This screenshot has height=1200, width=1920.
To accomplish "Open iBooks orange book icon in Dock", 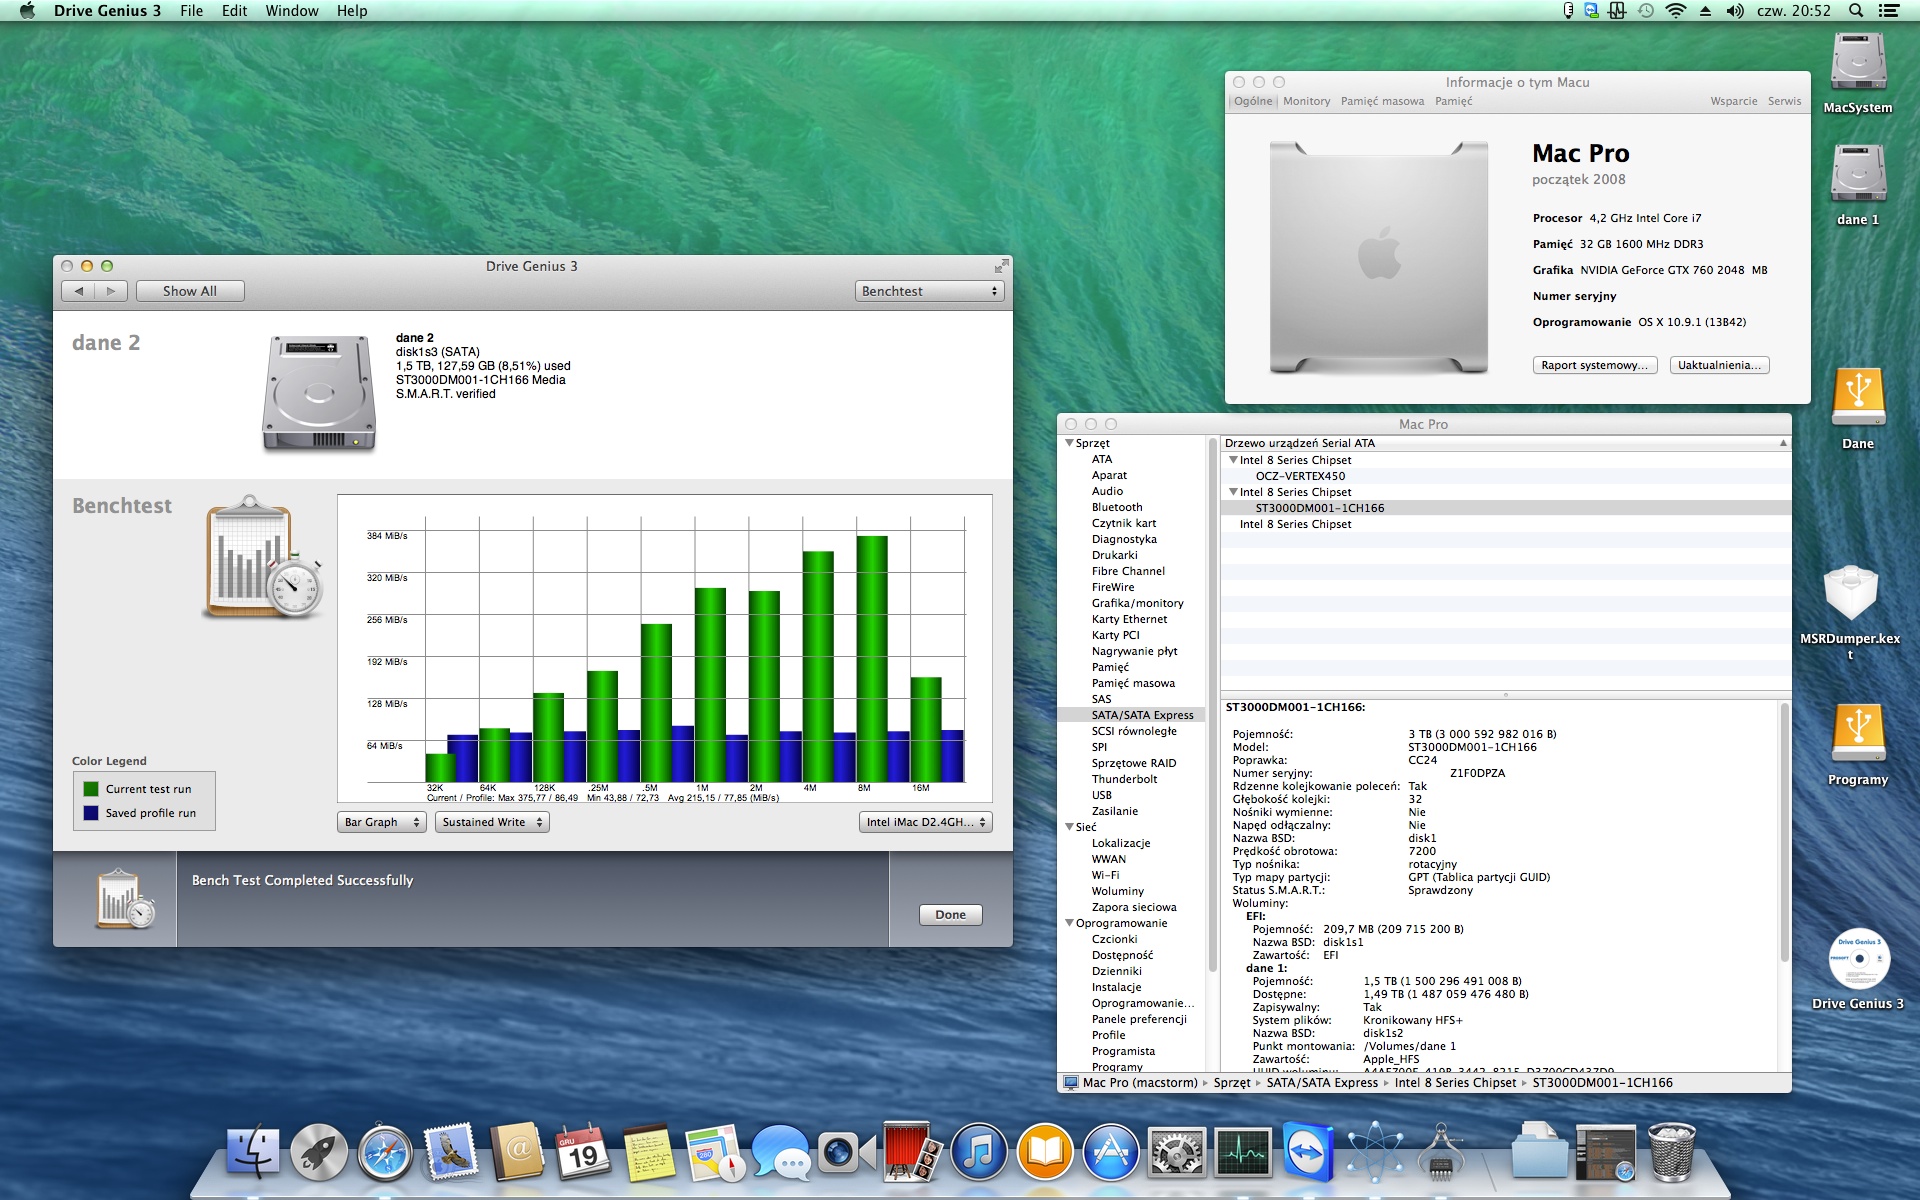I will 1044,1153.
